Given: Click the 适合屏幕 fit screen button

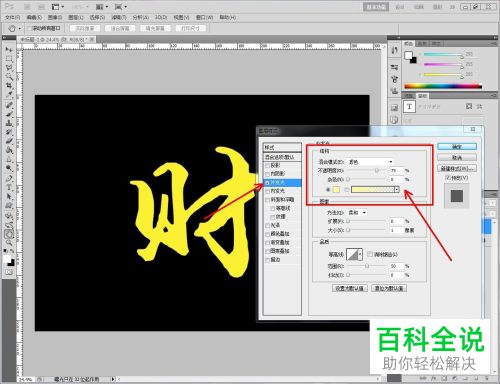Looking at the screenshot, I should point(120,28).
